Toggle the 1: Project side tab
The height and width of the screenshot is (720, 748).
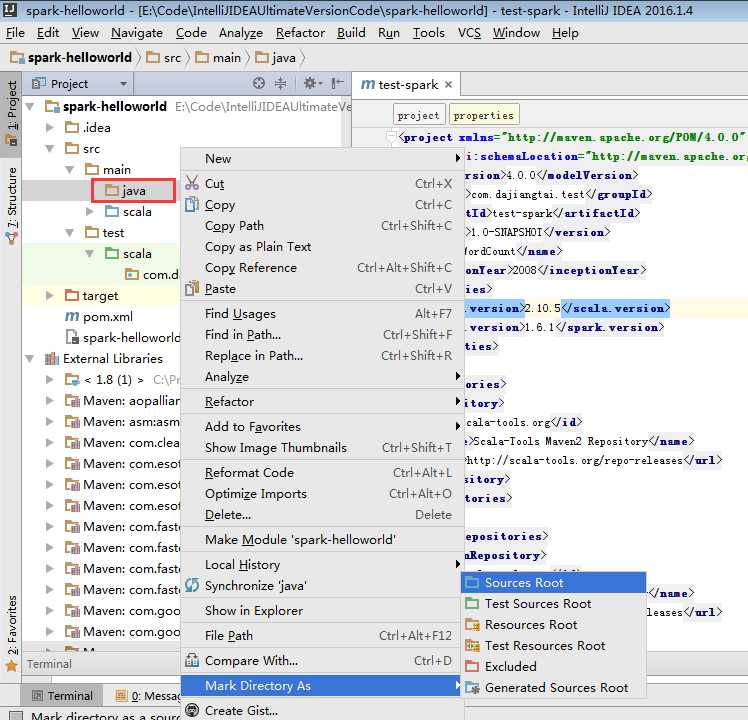coord(11,114)
